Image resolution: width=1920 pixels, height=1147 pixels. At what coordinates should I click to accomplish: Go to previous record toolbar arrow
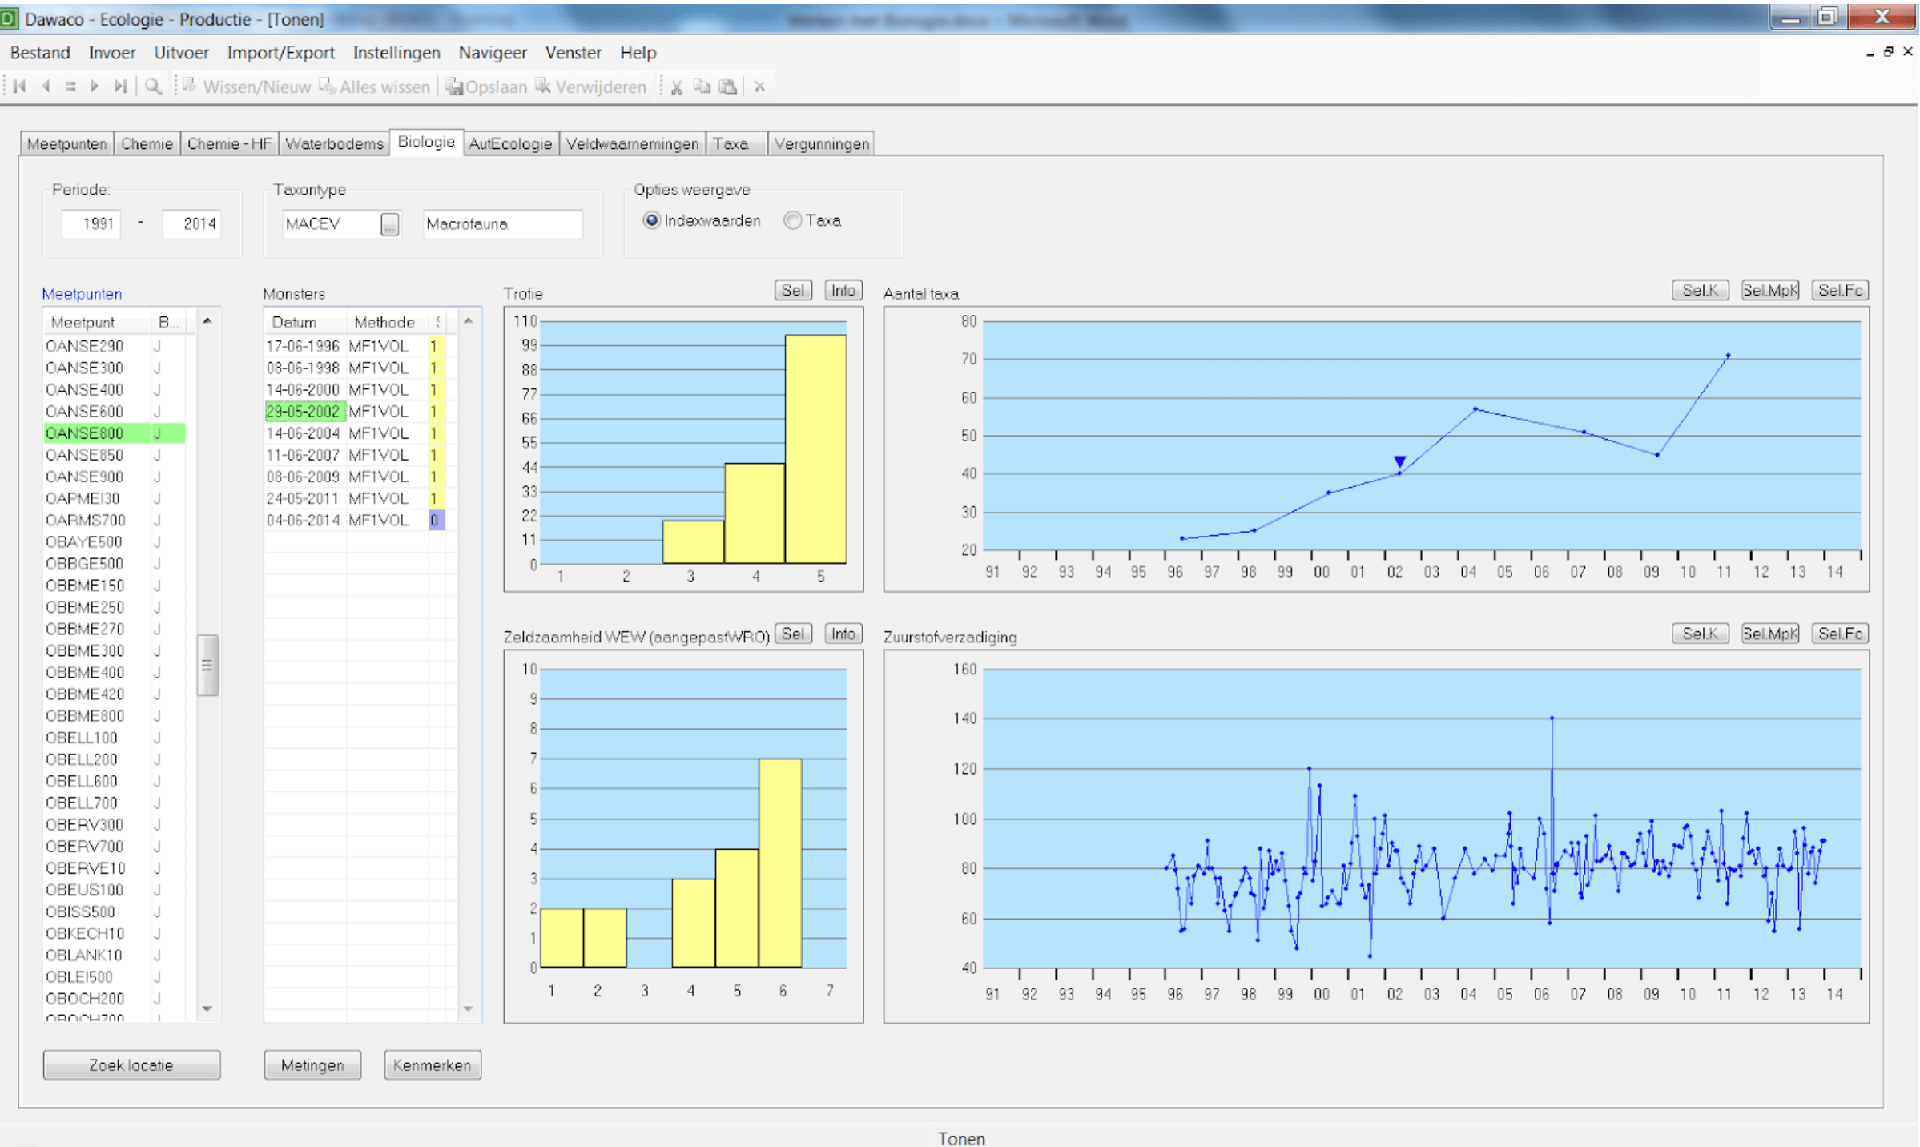click(x=46, y=87)
